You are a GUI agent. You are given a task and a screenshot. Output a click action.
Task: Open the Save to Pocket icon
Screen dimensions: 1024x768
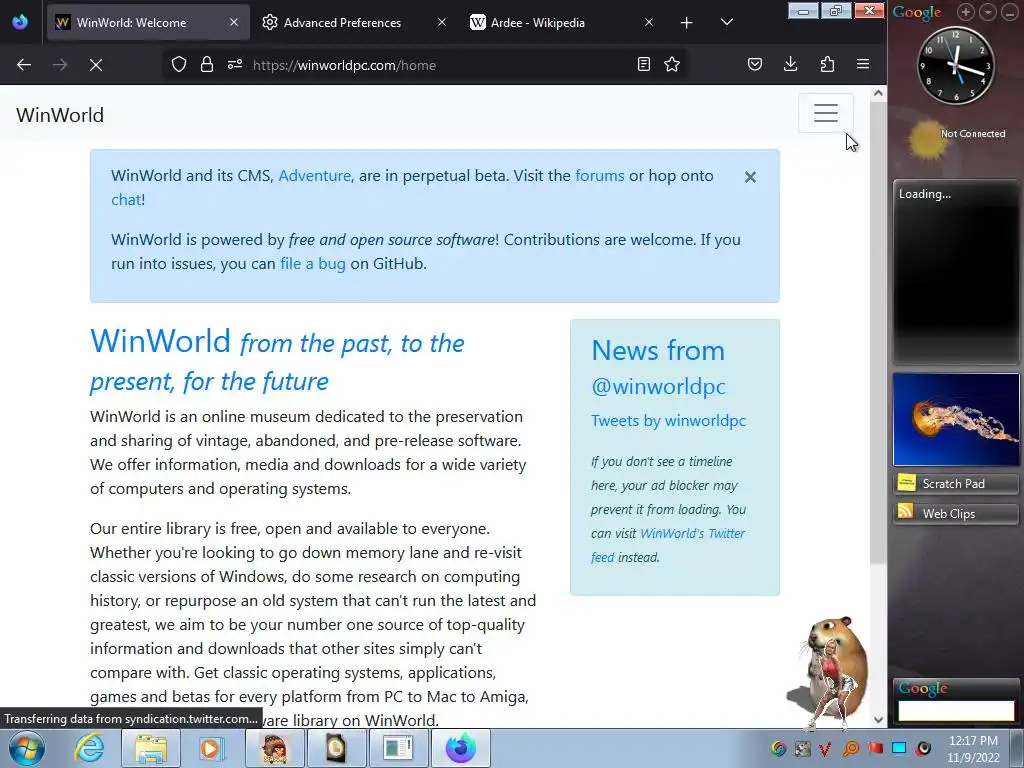coord(755,64)
